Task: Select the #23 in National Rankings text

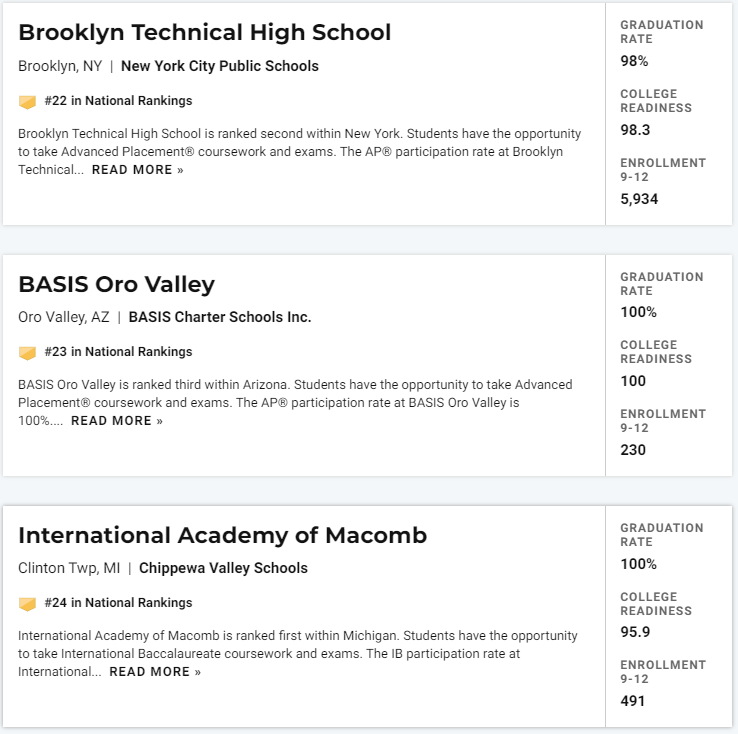Action: tap(118, 352)
